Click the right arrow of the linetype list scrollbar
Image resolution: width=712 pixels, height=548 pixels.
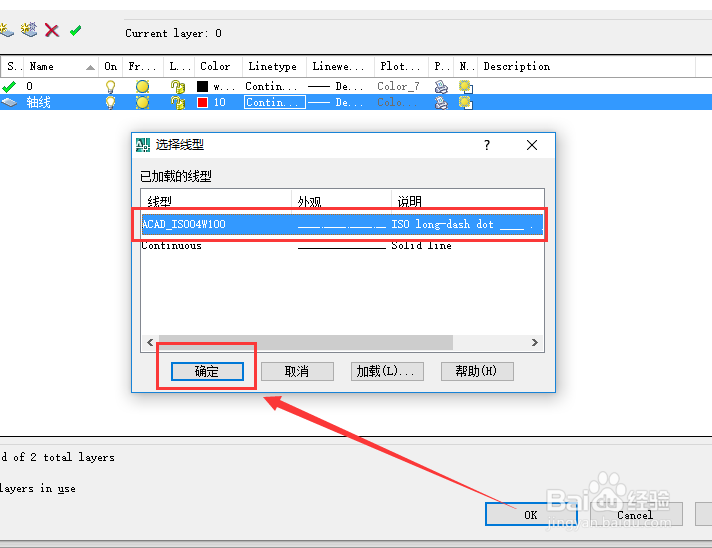(x=535, y=342)
